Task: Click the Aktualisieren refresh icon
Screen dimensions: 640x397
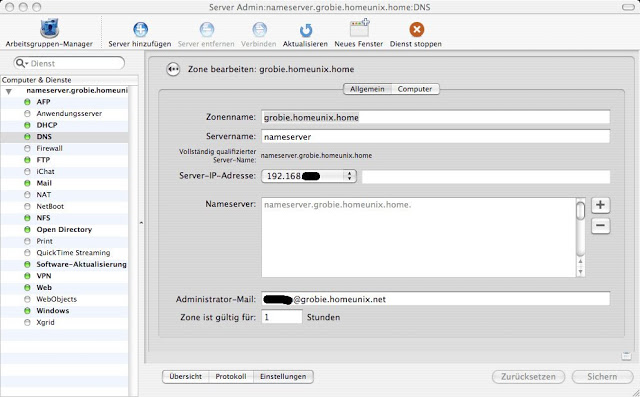Action: [305, 30]
